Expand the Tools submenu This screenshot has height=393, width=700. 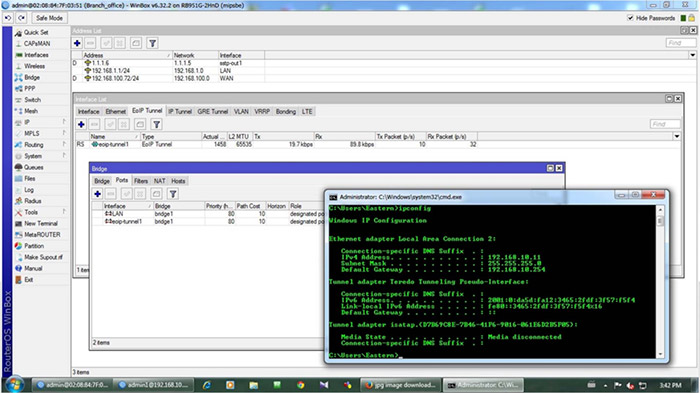point(31,212)
